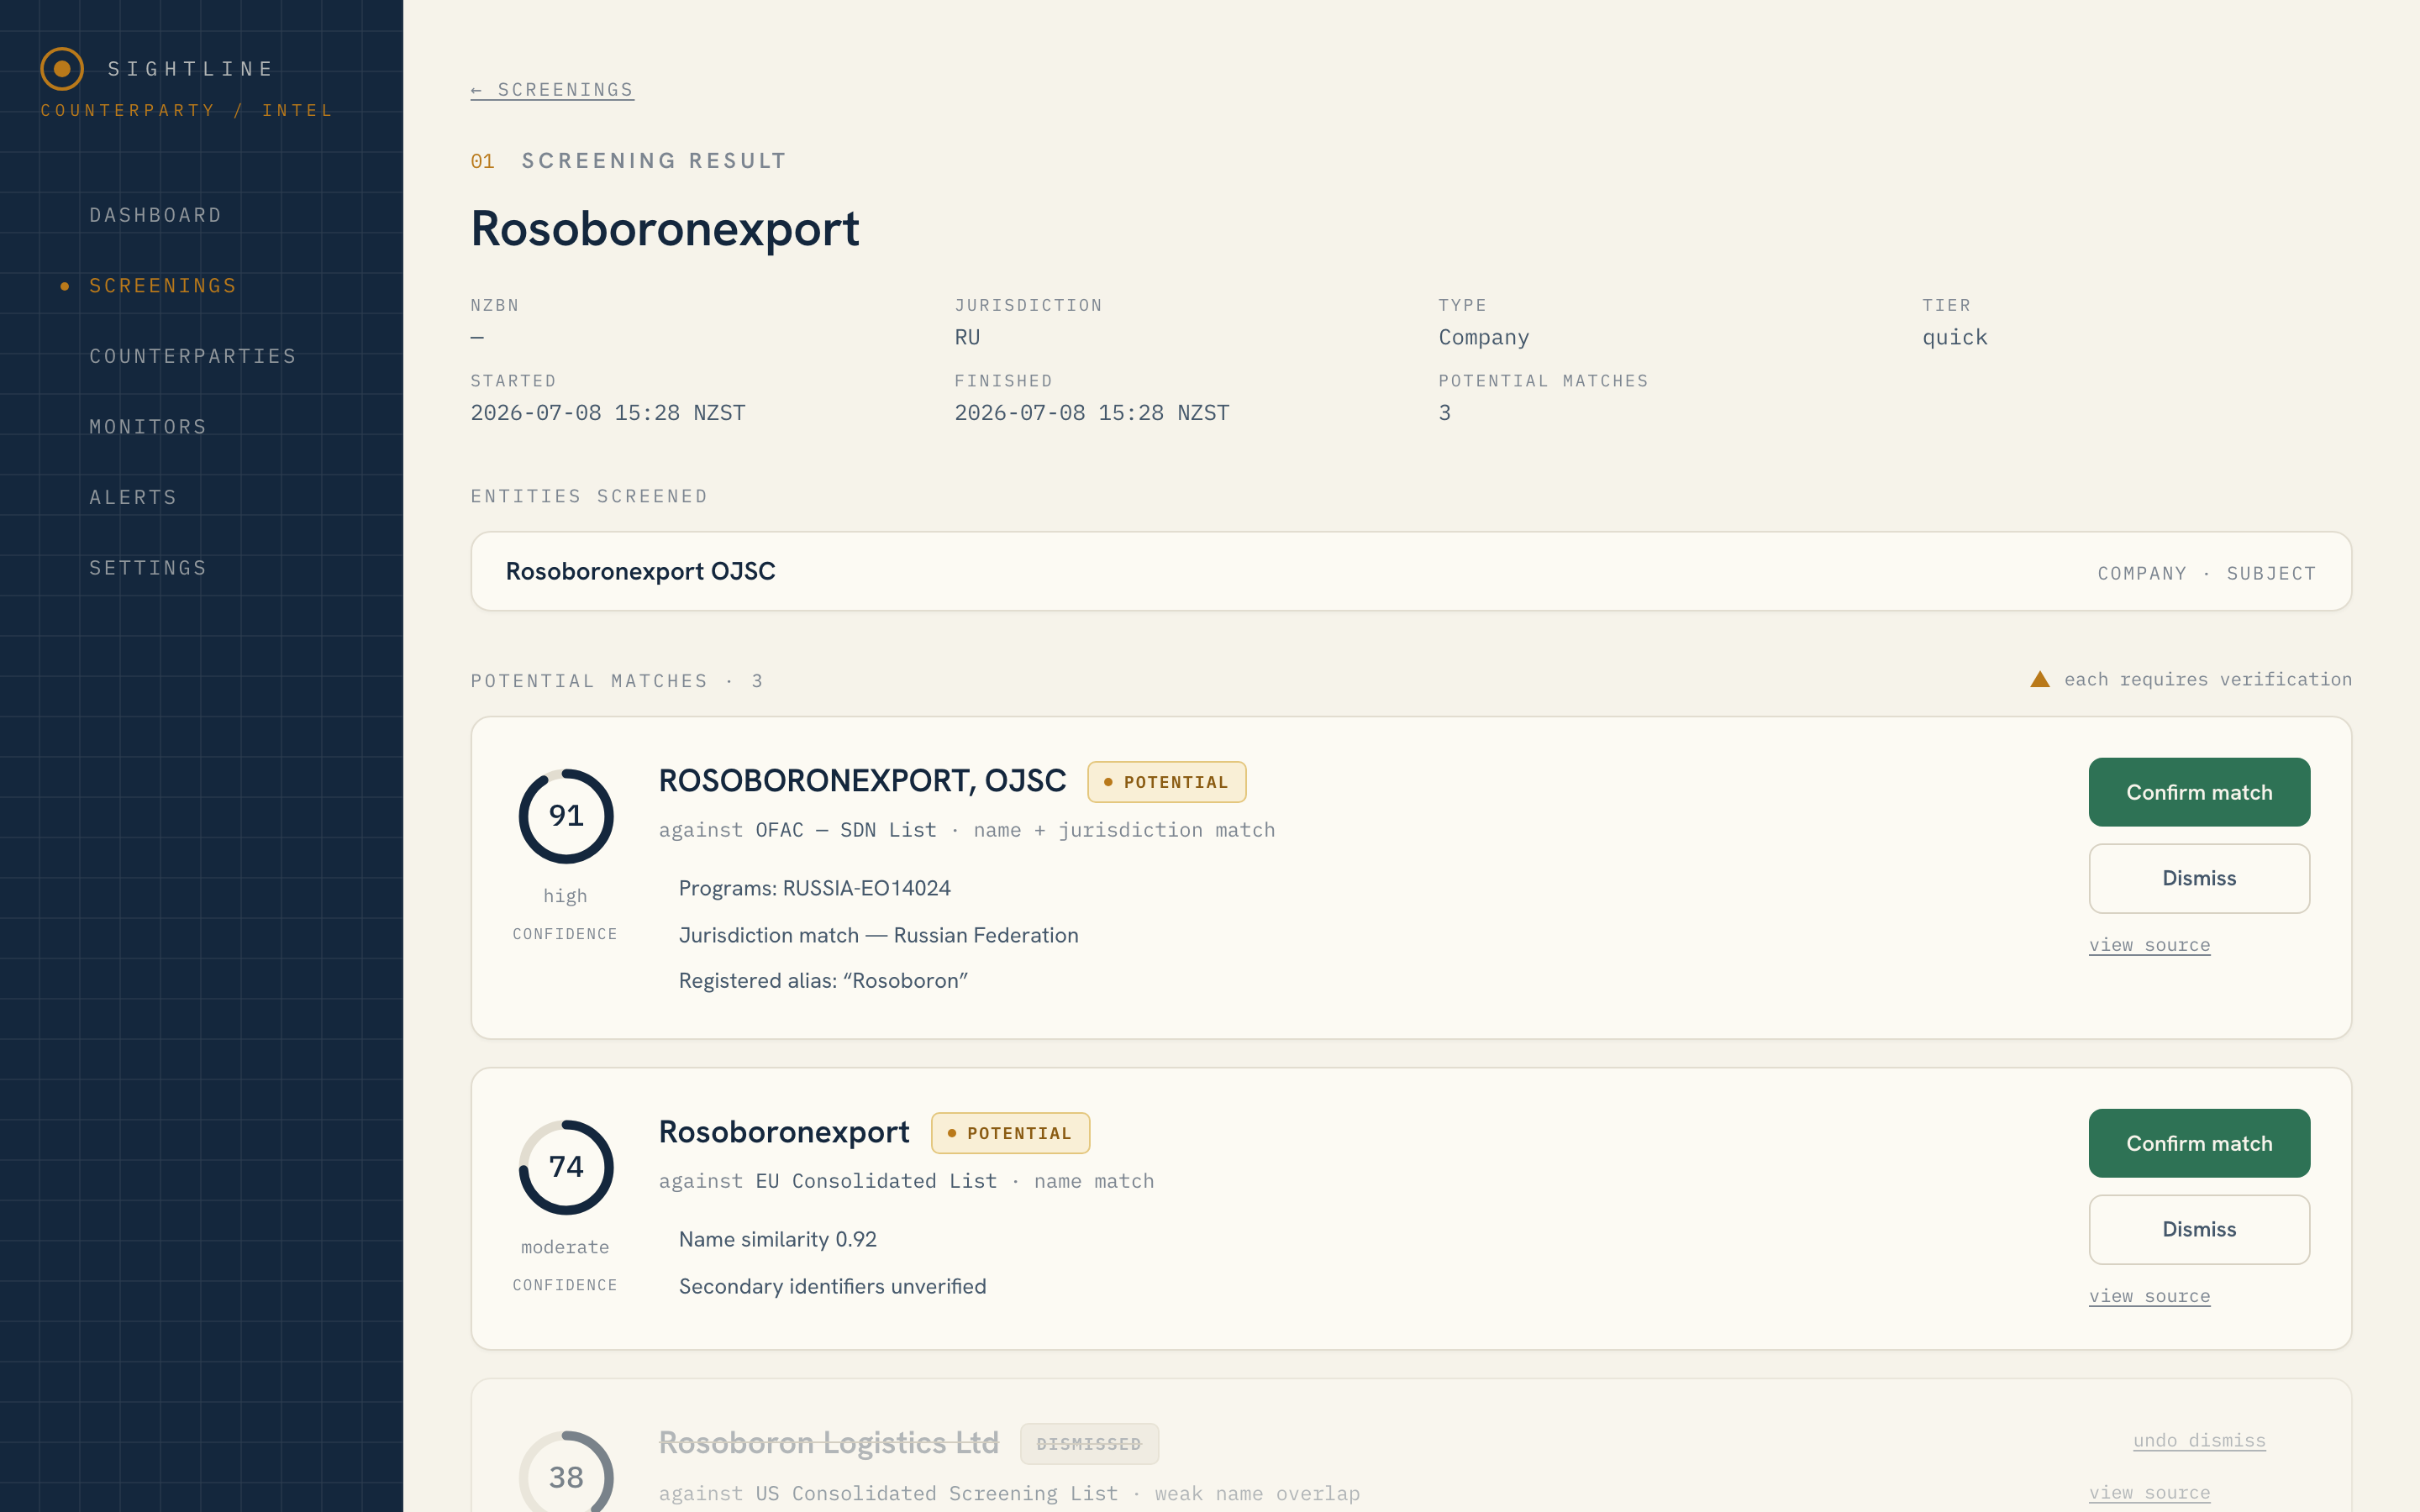The height and width of the screenshot is (1512, 2420).
Task: Select Alerts in the sidebar
Action: tap(133, 497)
